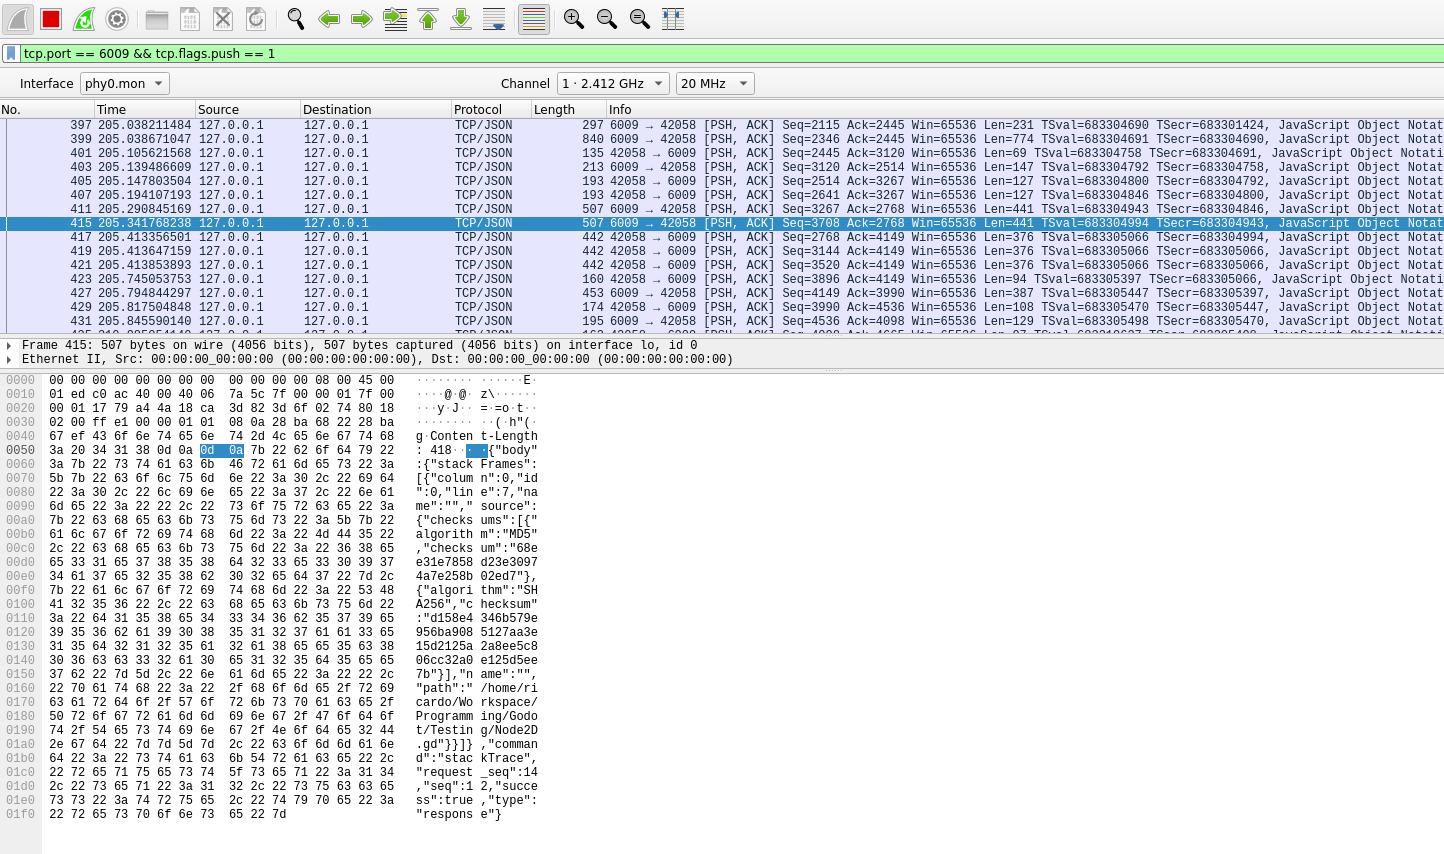Click ASCII text 'g·Conten' in hex dump
The image size is (1444, 854).
[445, 437]
